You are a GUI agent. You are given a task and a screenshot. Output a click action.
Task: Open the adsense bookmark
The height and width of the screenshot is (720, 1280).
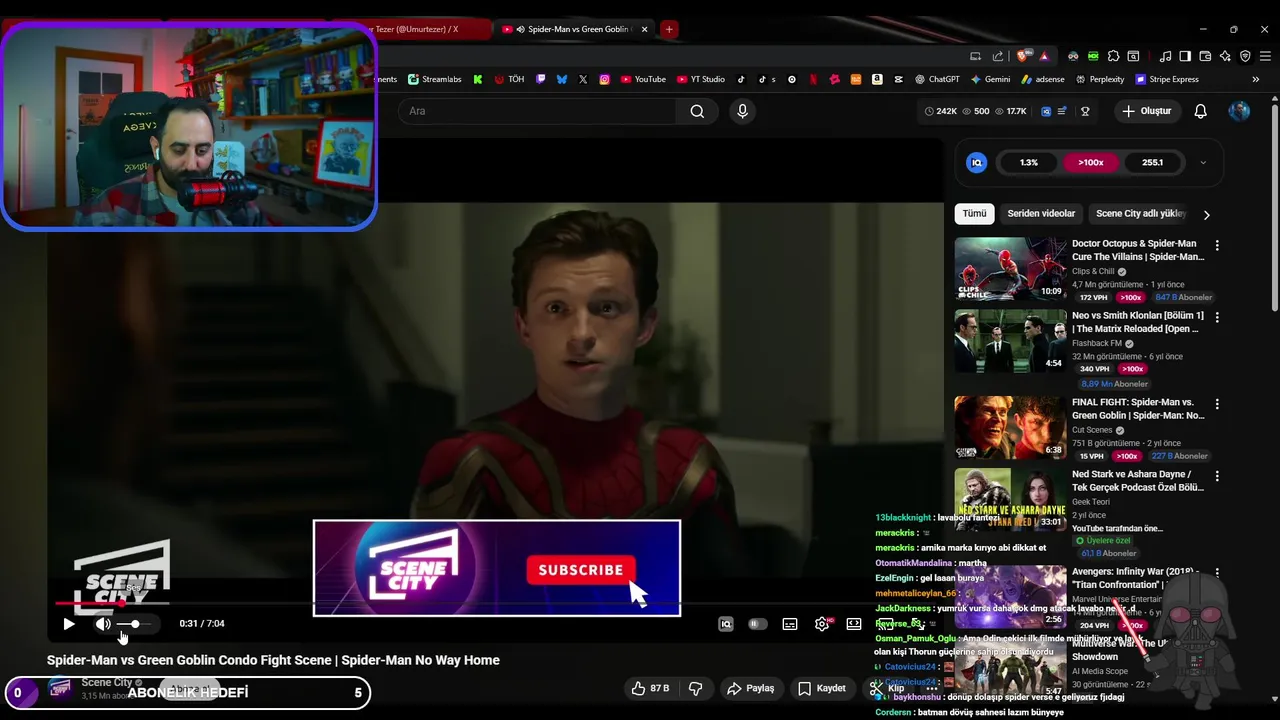[1043, 79]
